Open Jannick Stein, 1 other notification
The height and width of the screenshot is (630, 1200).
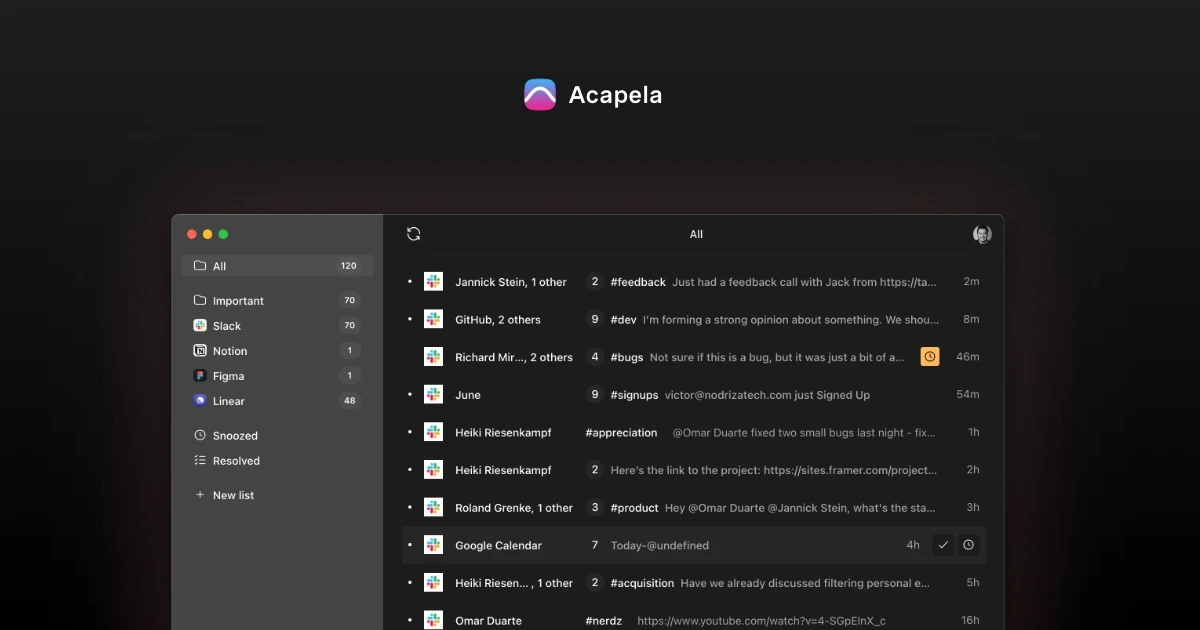511,282
